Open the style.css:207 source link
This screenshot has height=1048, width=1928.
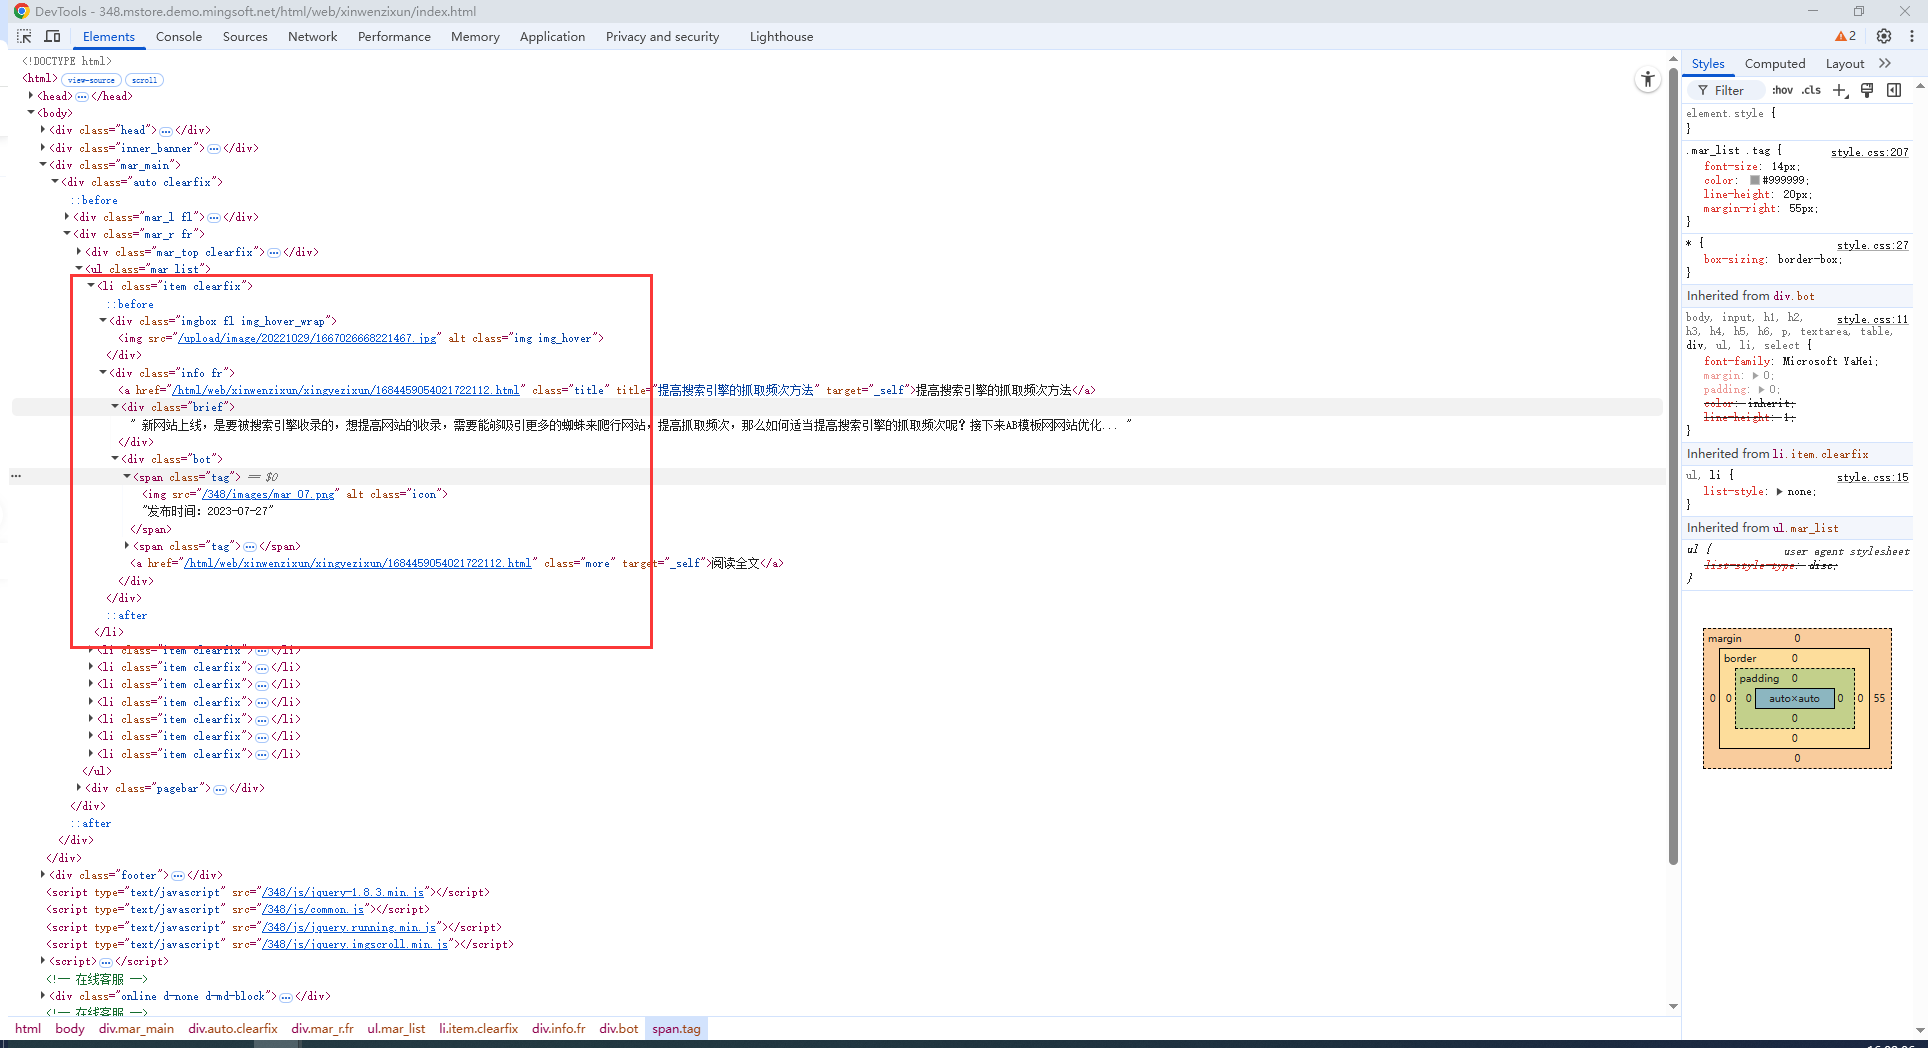(x=1869, y=152)
